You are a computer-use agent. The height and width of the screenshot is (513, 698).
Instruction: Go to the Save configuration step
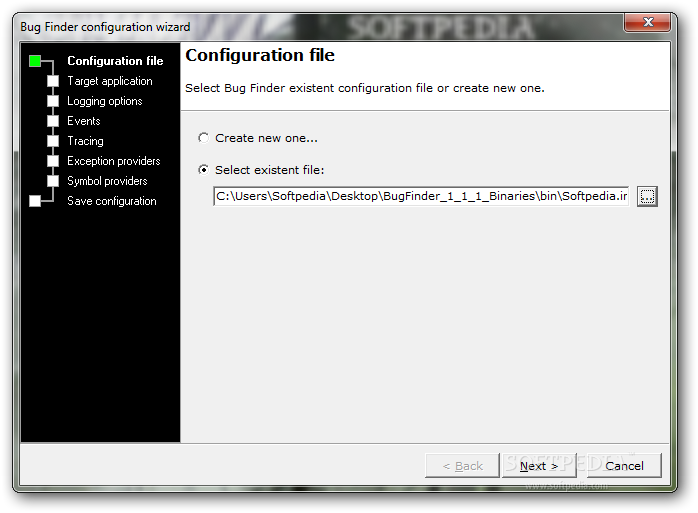tap(112, 201)
